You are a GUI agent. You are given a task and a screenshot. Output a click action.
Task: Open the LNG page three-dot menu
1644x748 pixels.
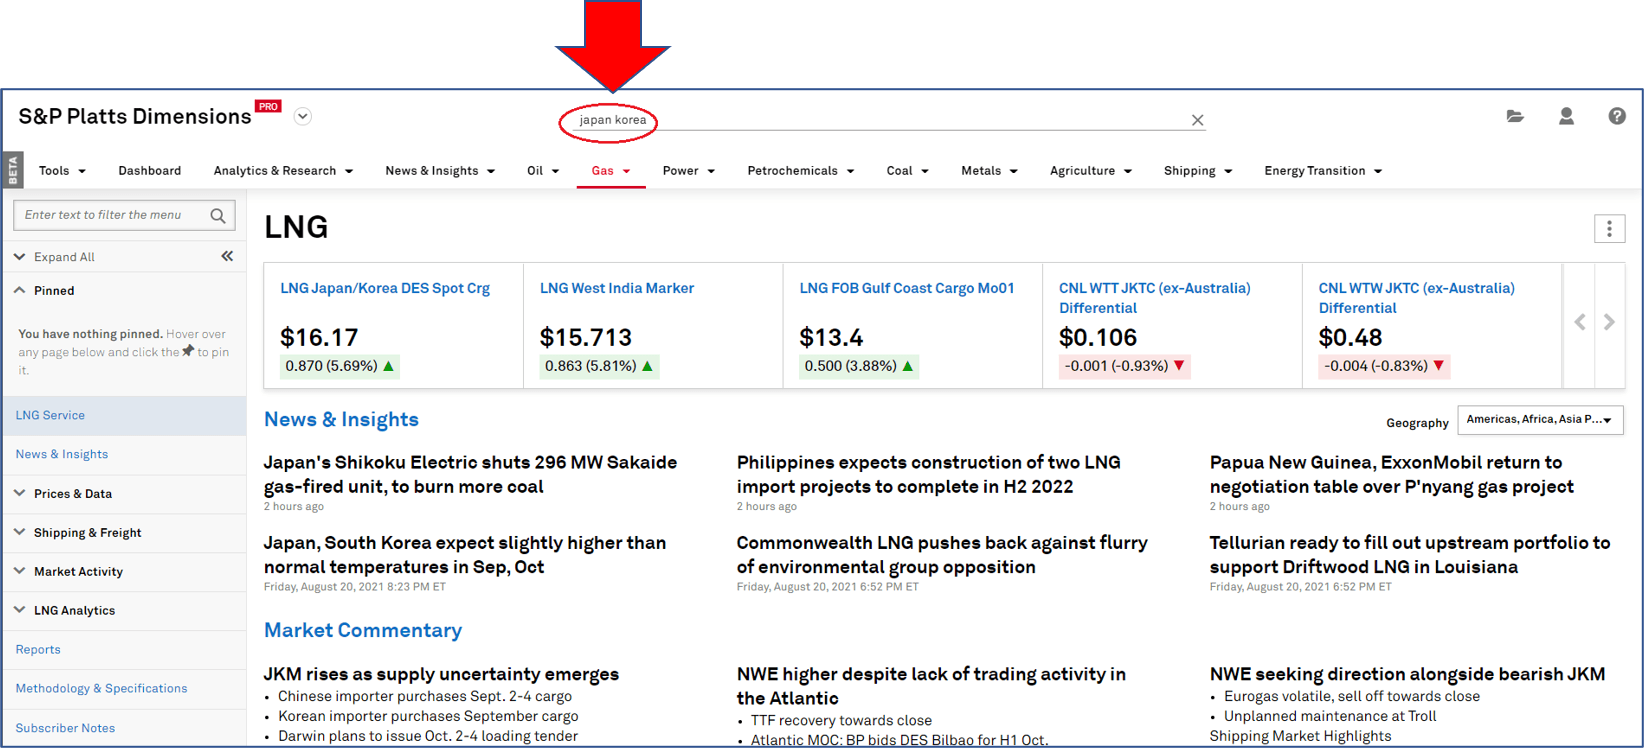pos(1609,229)
